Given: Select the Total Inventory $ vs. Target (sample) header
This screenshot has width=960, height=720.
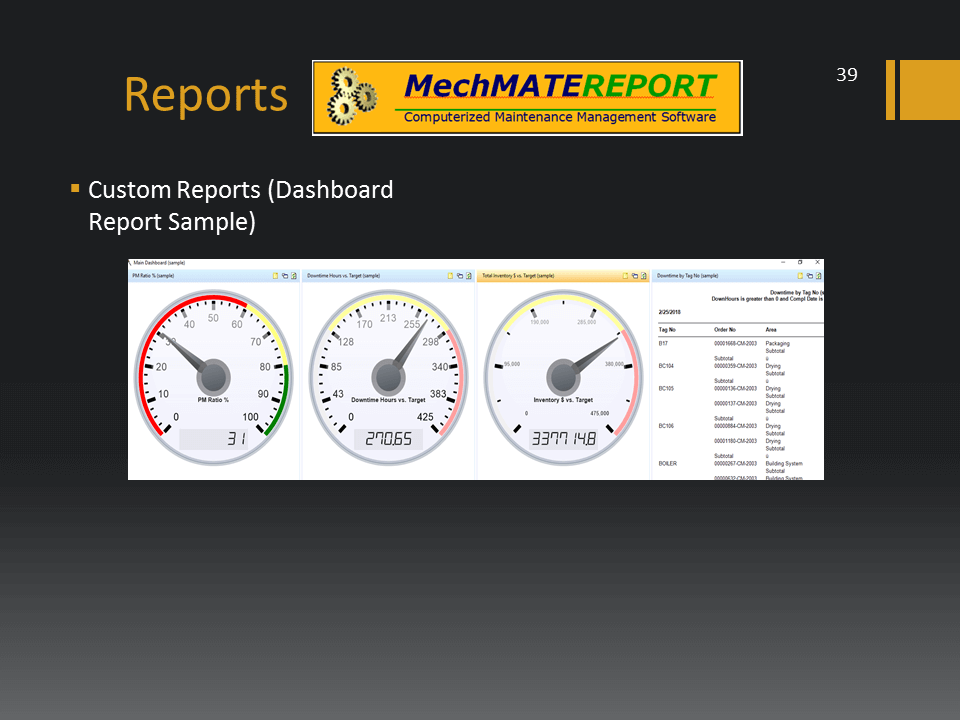Looking at the screenshot, I should (563, 276).
